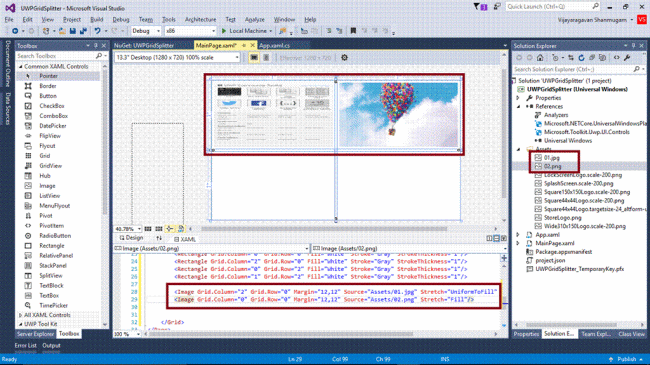Switch to Server Explorer tab

click(35, 334)
